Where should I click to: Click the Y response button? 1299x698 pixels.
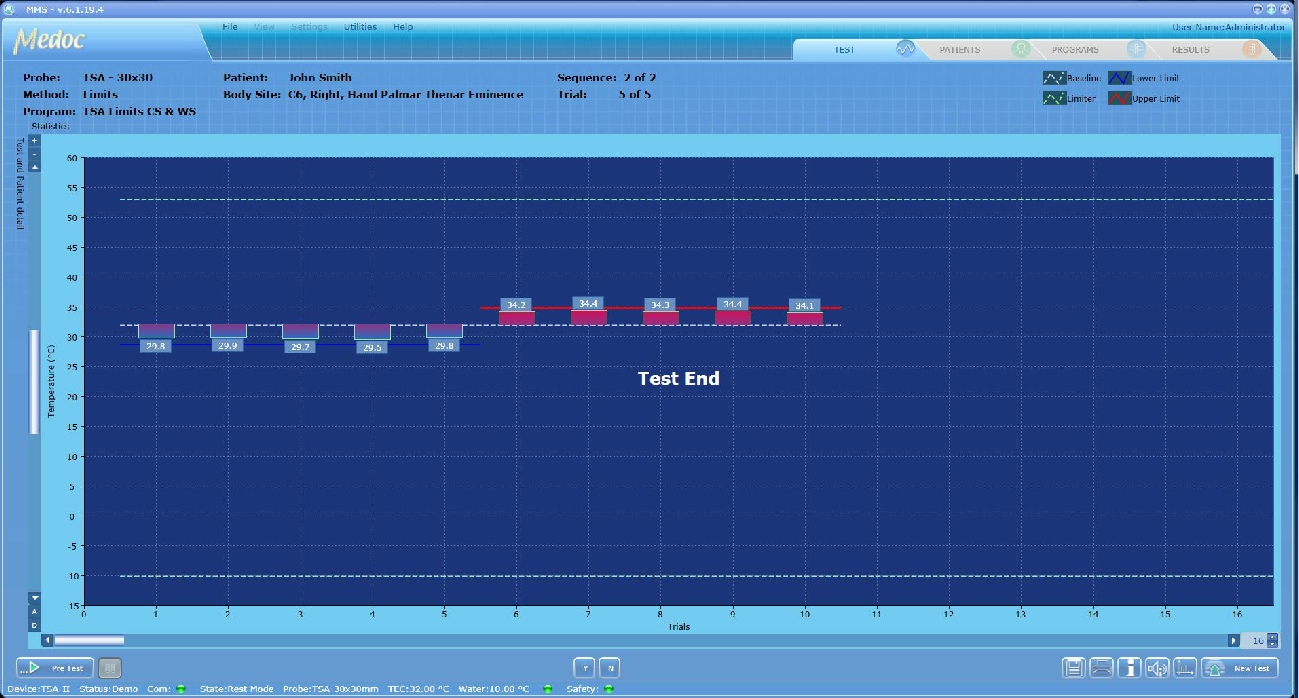[585, 668]
